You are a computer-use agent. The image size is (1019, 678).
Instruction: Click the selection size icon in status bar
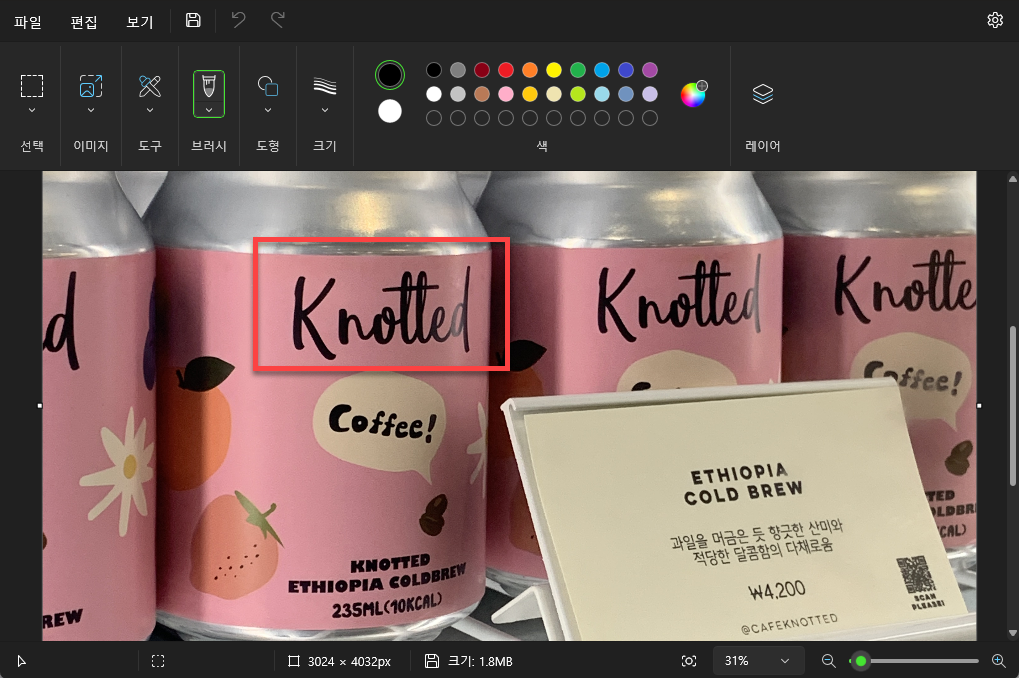(158, 661)
